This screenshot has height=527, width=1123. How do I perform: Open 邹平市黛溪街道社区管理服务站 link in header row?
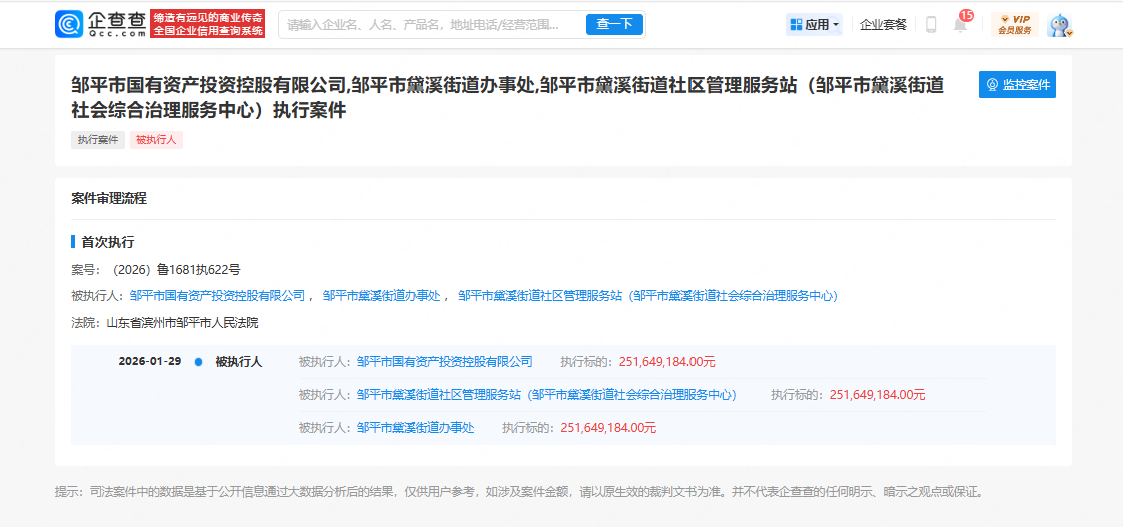540,296
